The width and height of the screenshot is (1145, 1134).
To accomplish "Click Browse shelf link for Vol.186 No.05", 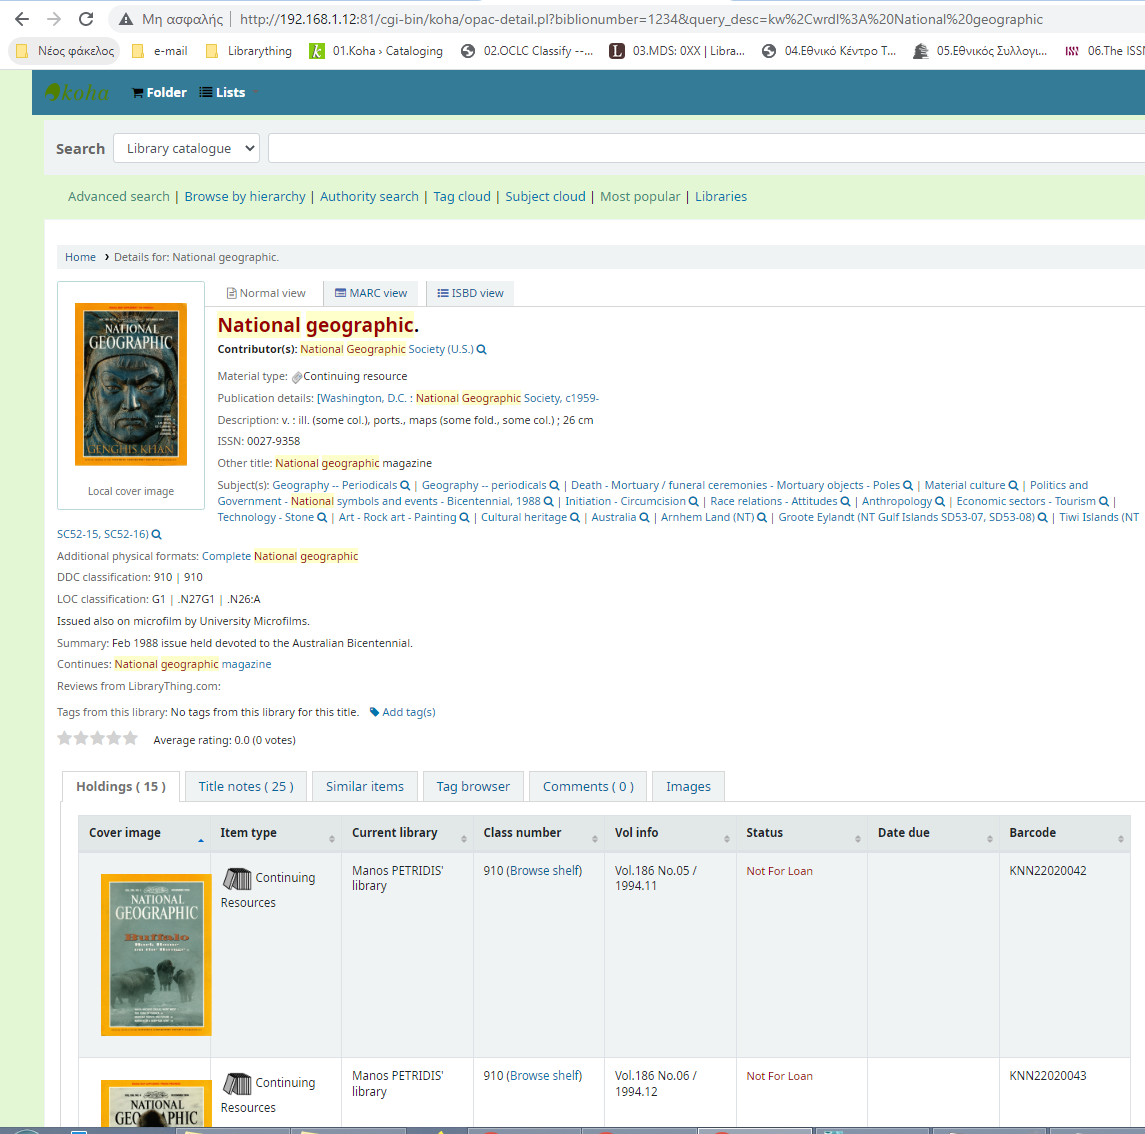I will (x=544, y=871).
